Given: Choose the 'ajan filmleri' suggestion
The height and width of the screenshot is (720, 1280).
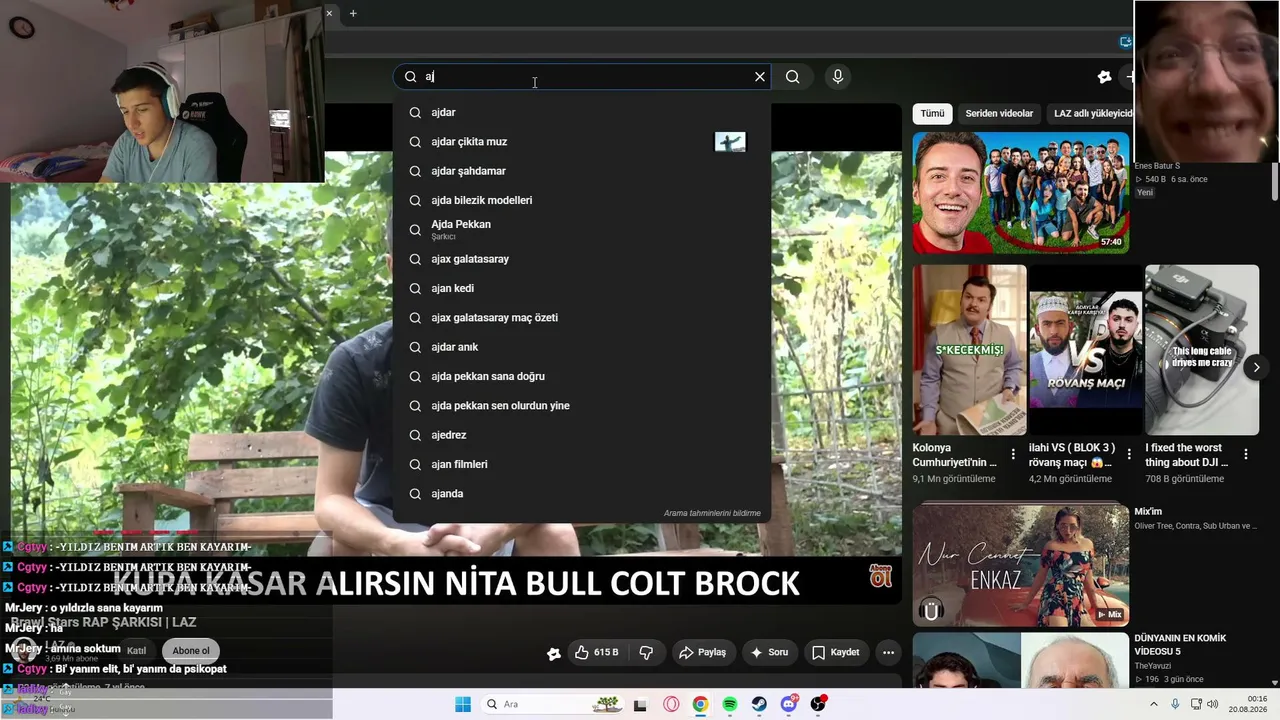Looking at the screenshot, I should click(x=581, y=464).
